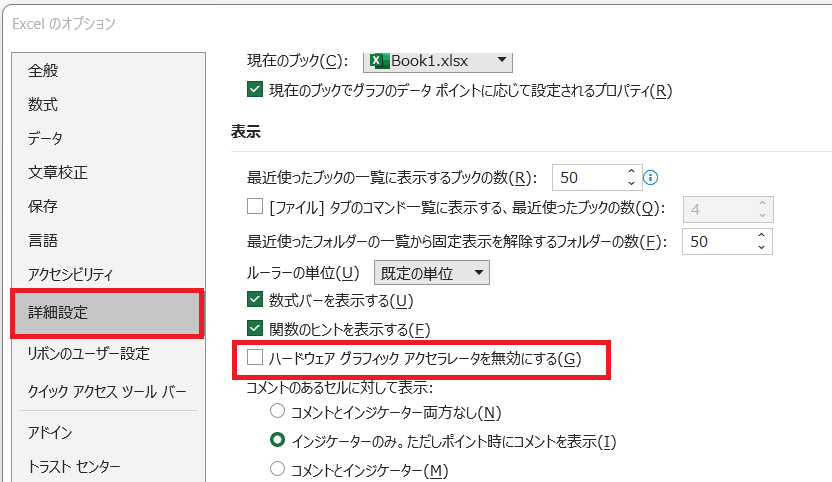The image size is (832, 482).
Task: Select インジケーターのみ radio option
Action: tap(278, 440)
